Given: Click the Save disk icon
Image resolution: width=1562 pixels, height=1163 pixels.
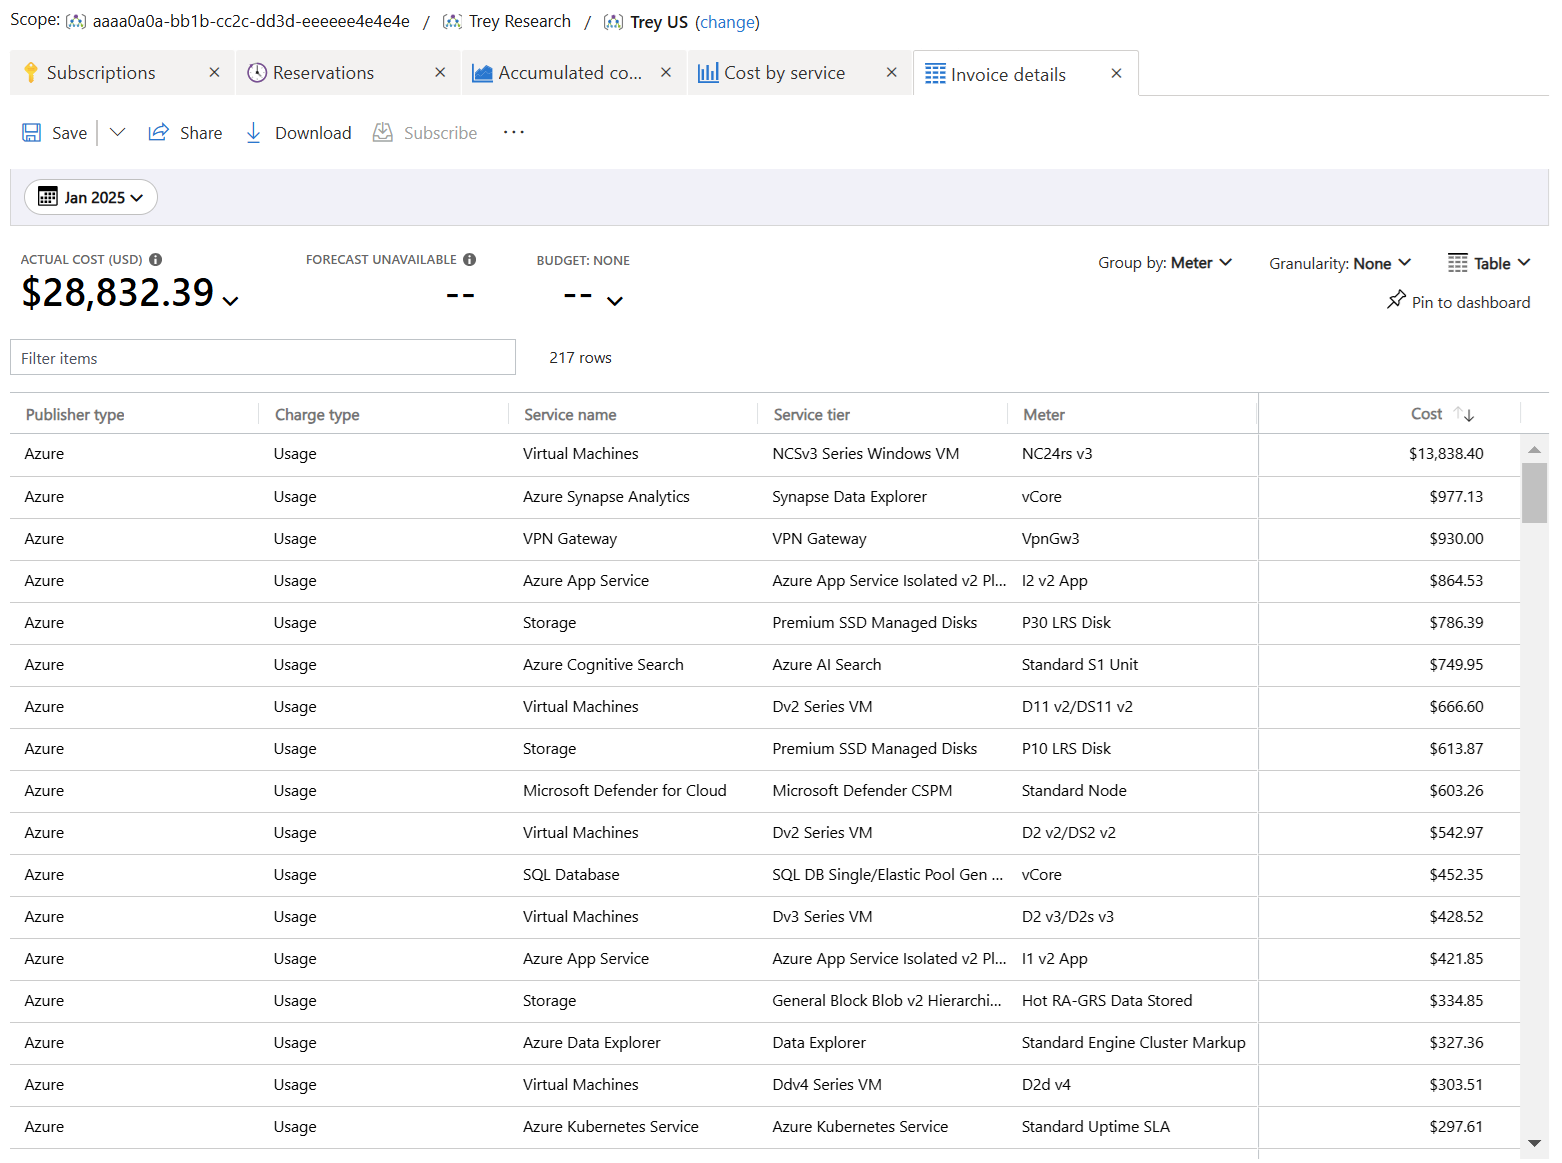Looking at the screenshot, I should pyautogui.click(x=32, y=133).
